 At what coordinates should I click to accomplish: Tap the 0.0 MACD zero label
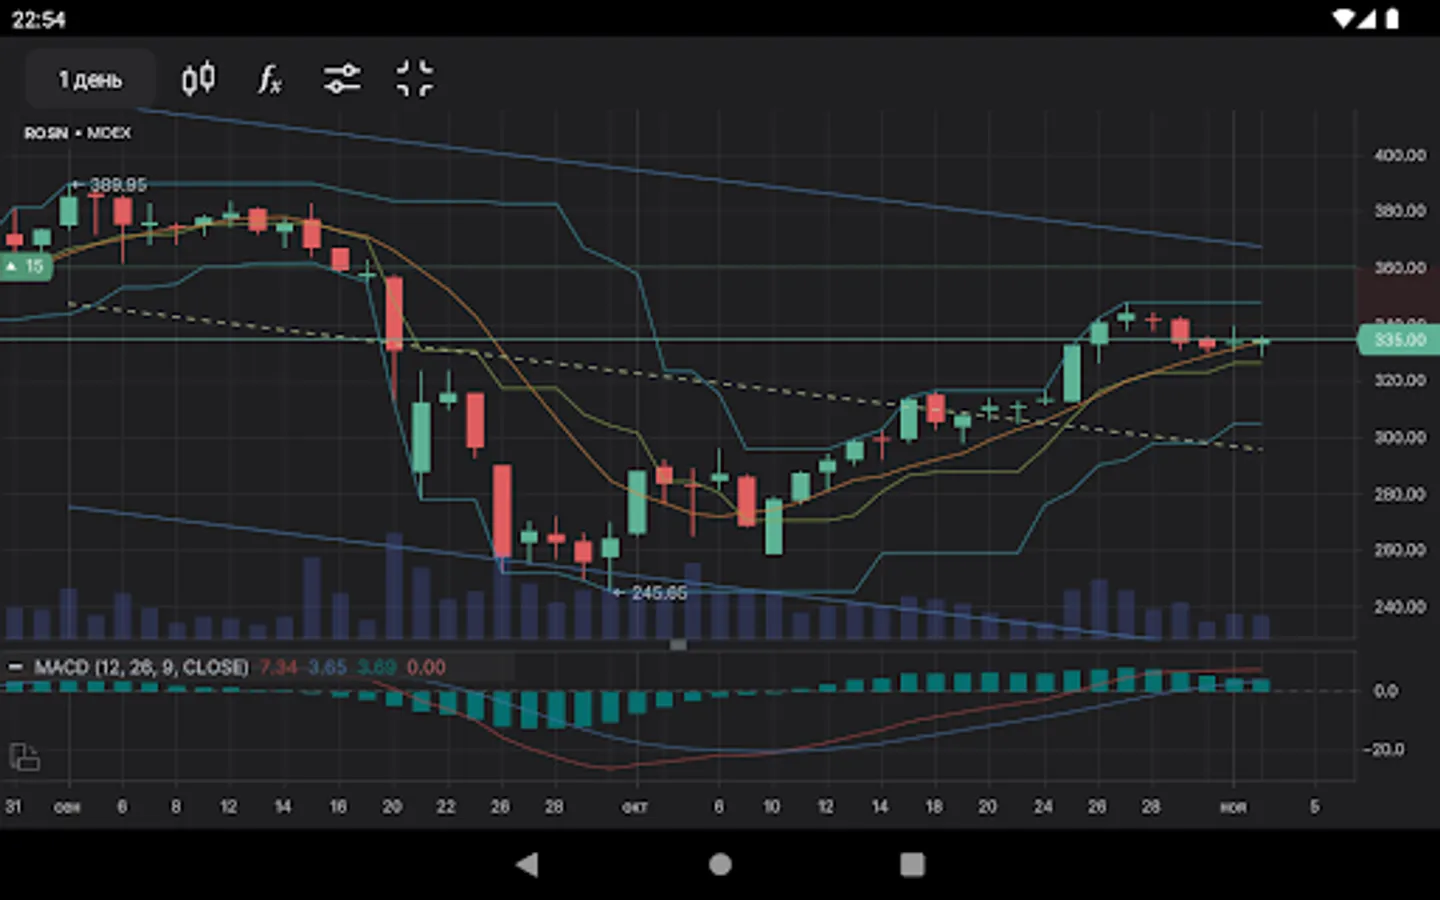click(x=1385, y=691)
